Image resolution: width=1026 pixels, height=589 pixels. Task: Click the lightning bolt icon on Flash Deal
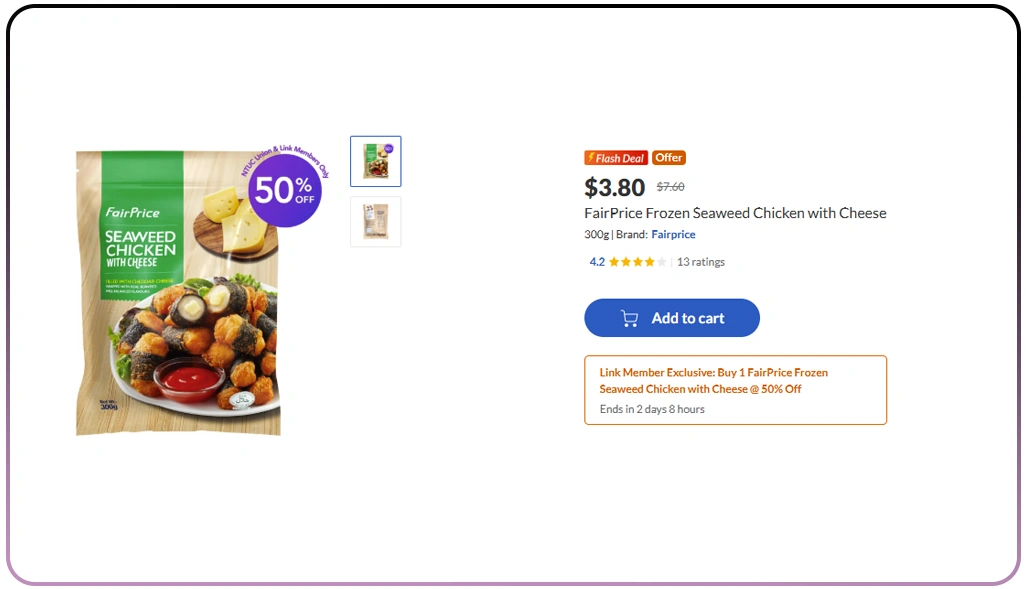(590, 158)
